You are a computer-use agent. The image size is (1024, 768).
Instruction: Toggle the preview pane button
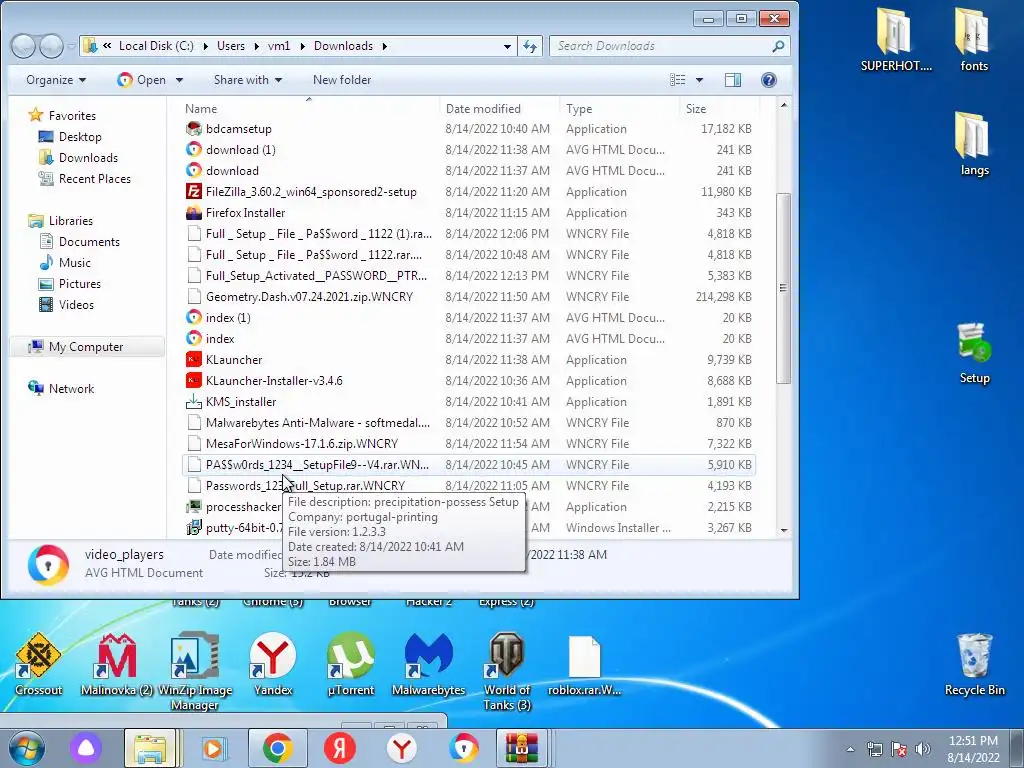(733, 80)
